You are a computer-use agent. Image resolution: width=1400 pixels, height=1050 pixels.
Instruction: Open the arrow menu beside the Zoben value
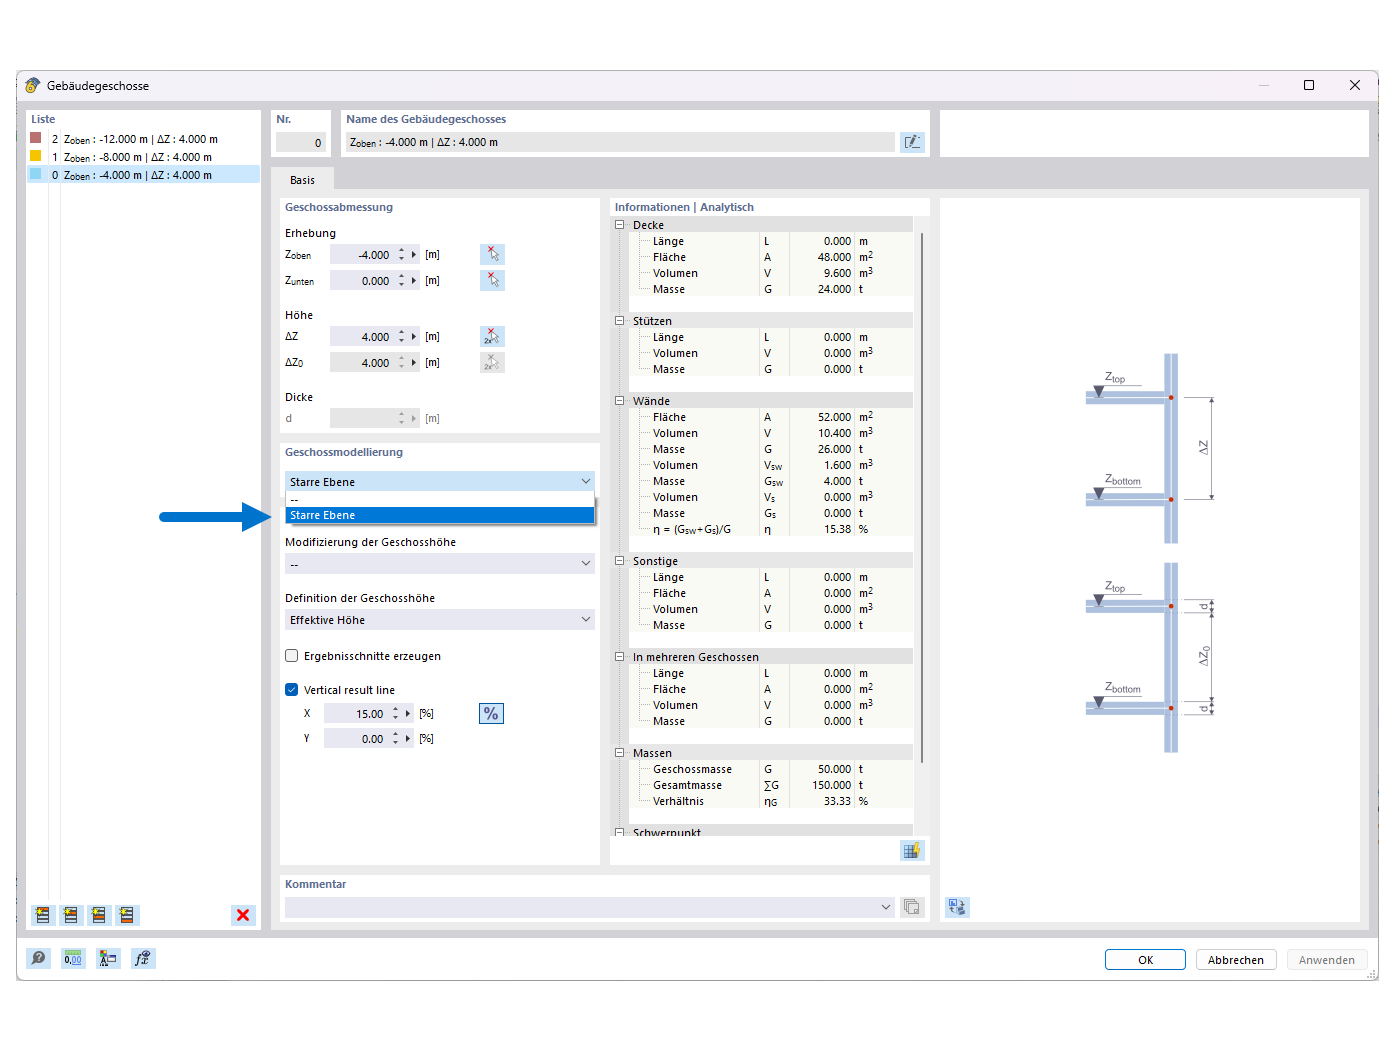(414, 255)
